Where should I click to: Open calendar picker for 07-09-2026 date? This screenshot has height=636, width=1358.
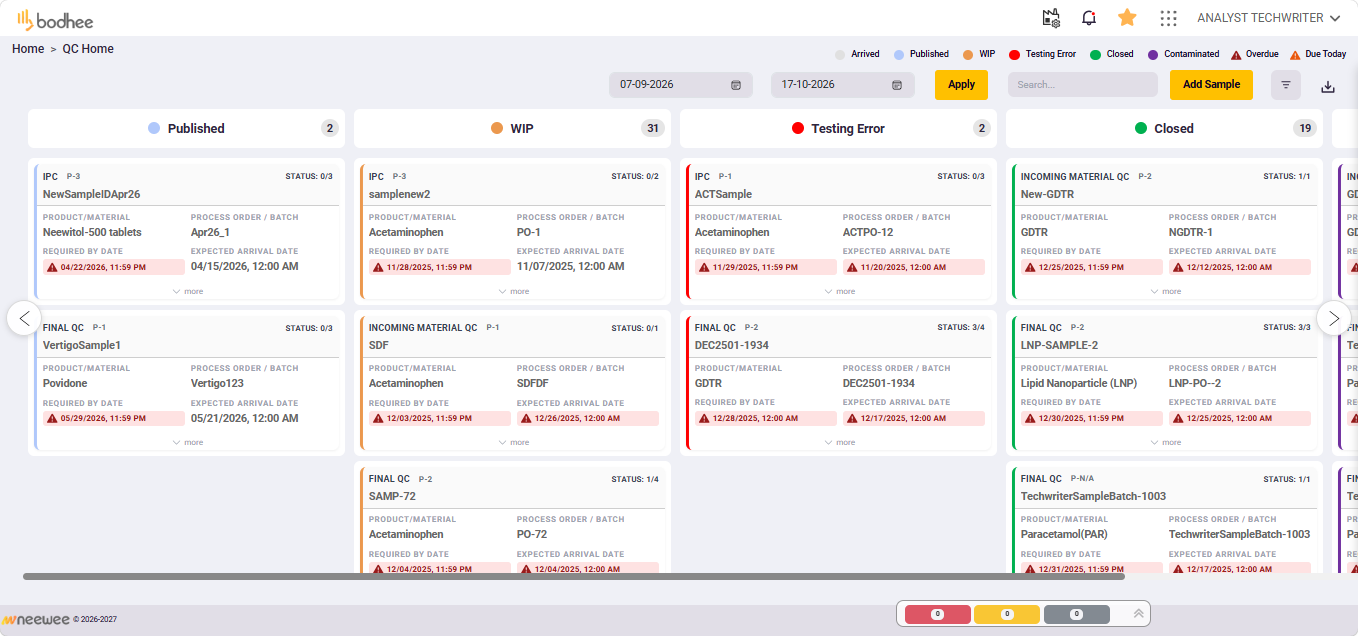736,85
